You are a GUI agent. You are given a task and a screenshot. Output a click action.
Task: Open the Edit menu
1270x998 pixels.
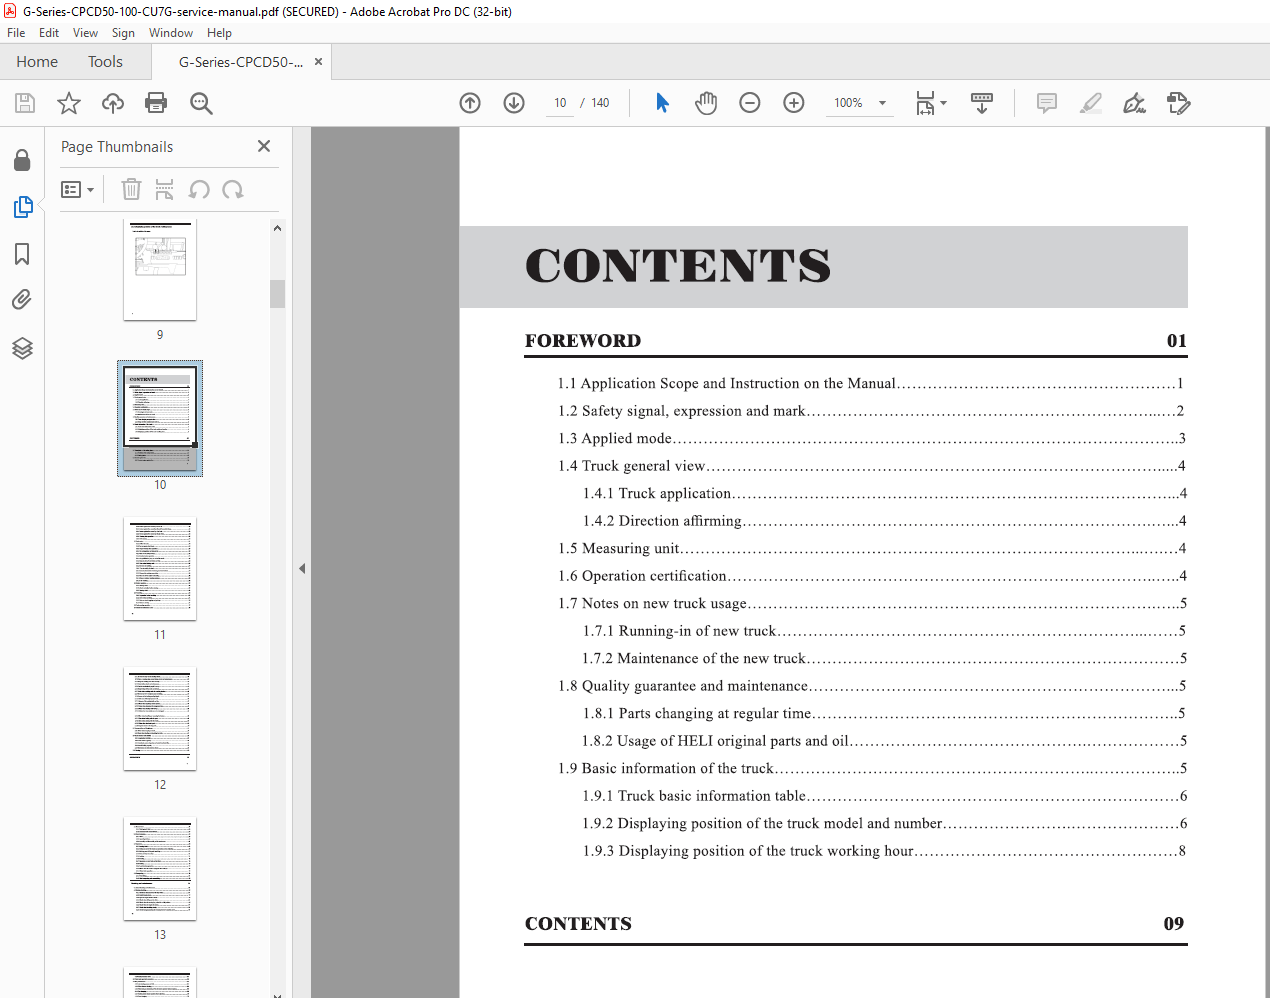[49, 33]
